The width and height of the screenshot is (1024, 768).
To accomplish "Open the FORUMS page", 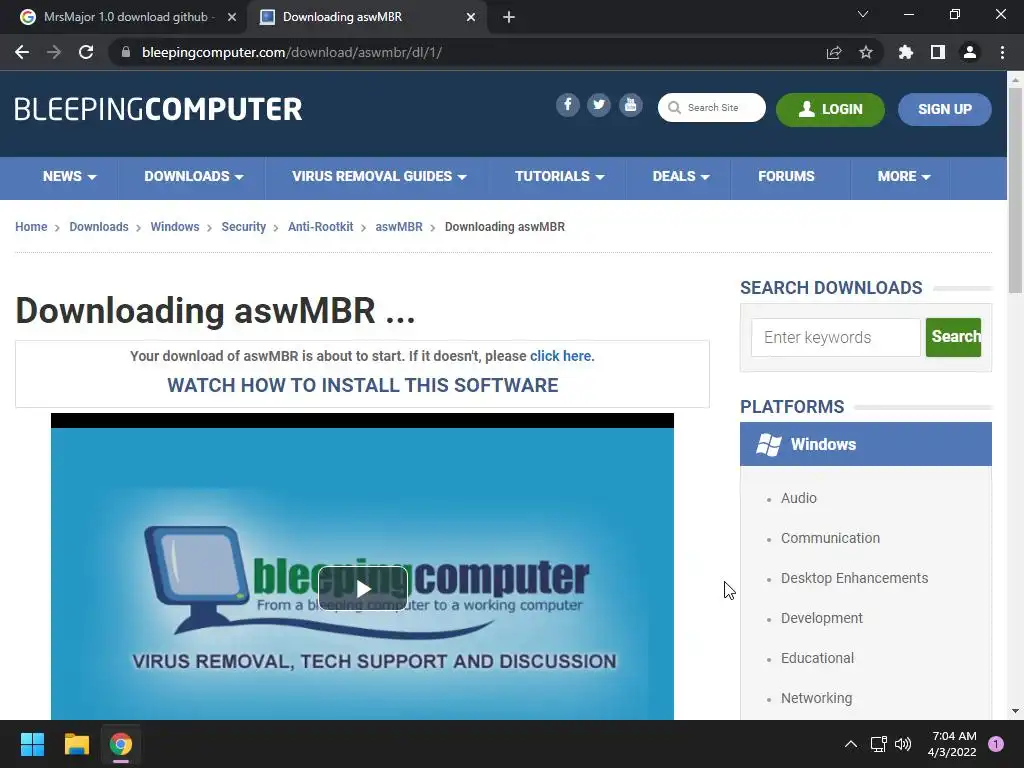I will click(786, 176).
